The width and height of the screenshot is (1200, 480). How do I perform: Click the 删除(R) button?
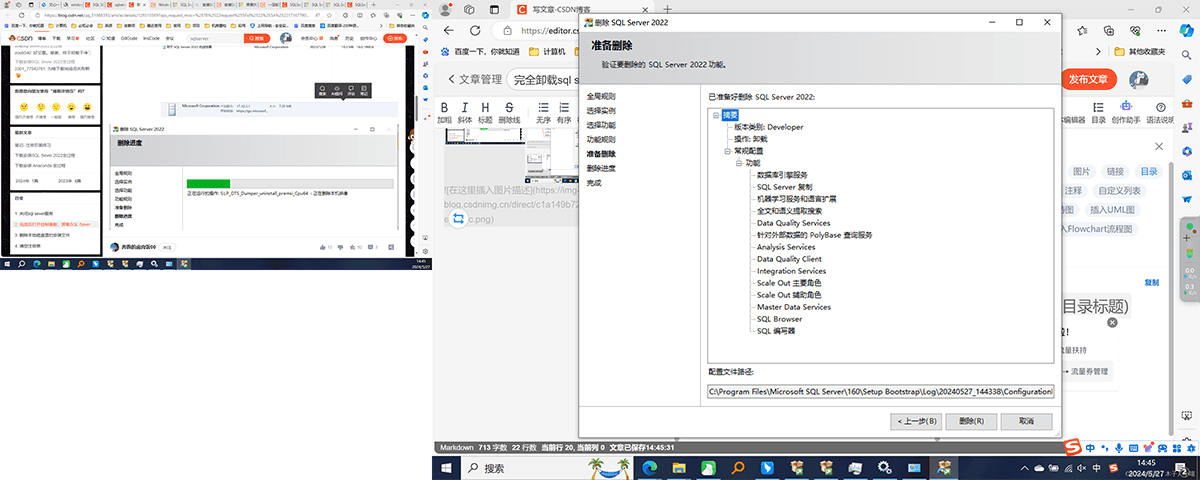click(972, 421)
